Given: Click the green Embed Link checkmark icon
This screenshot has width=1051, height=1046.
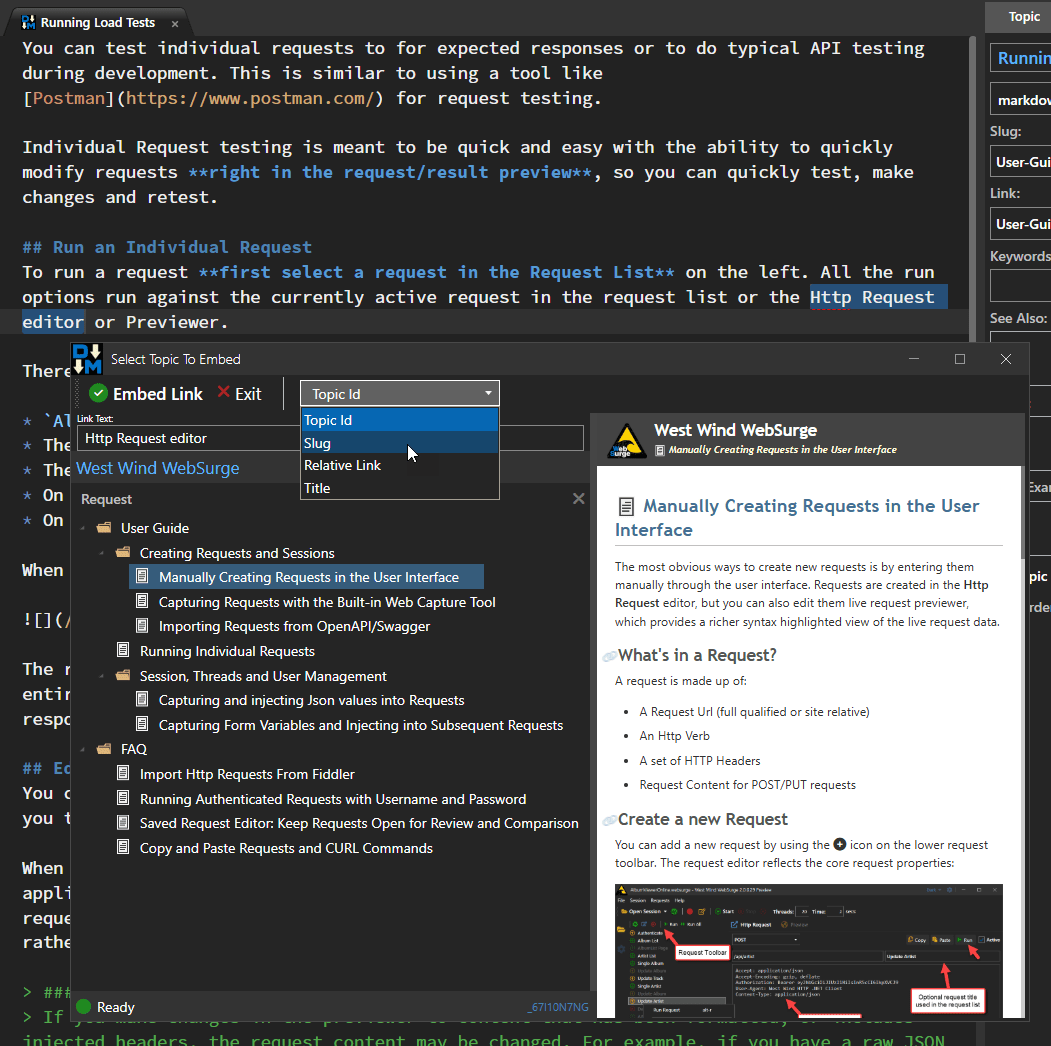Looking at the screenshot, I should (x=99, y=393).
